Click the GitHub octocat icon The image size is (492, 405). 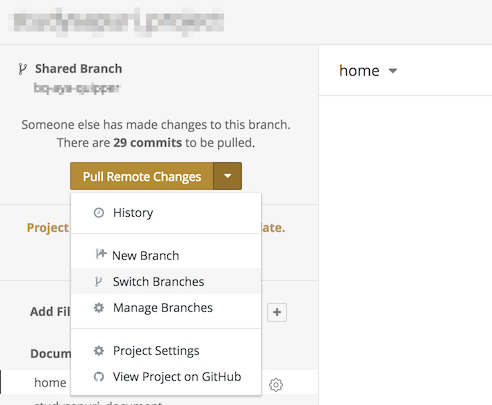tap(99, 377)
